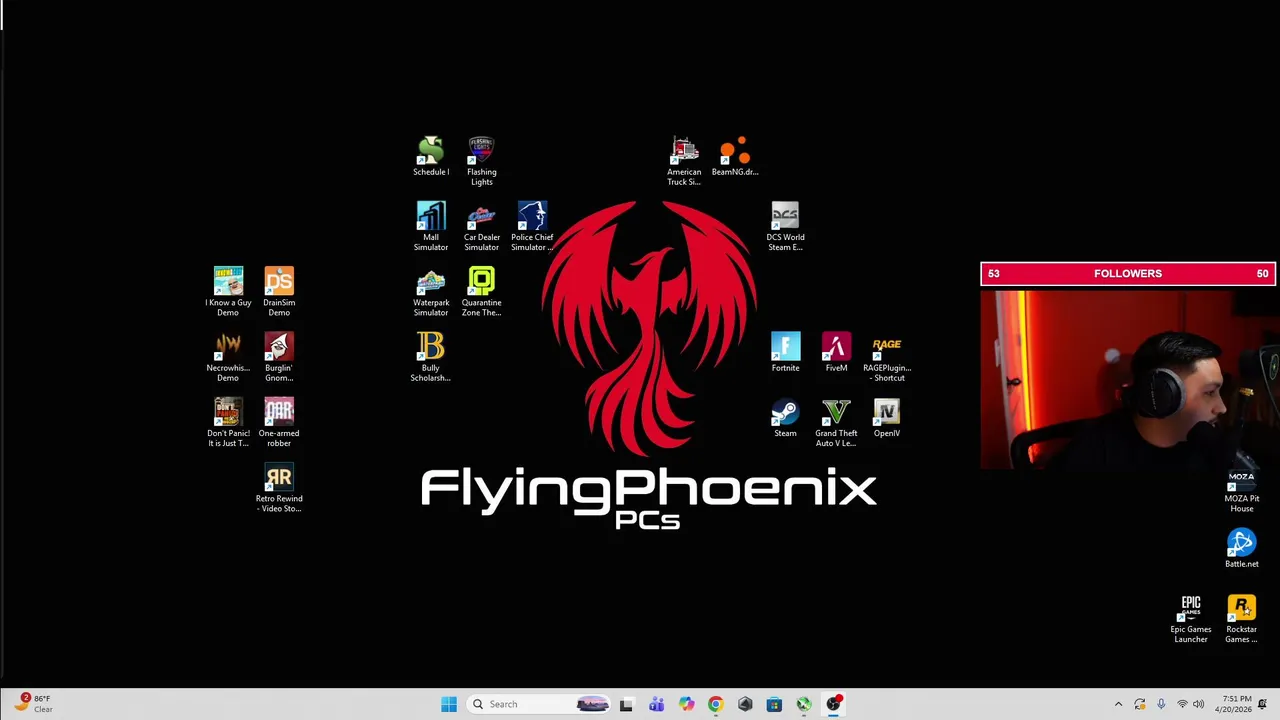This screenshot has height=720, width=1280.
Task: Open the Schedule I desktop shortcut
Action: click(x=431, y=157)
